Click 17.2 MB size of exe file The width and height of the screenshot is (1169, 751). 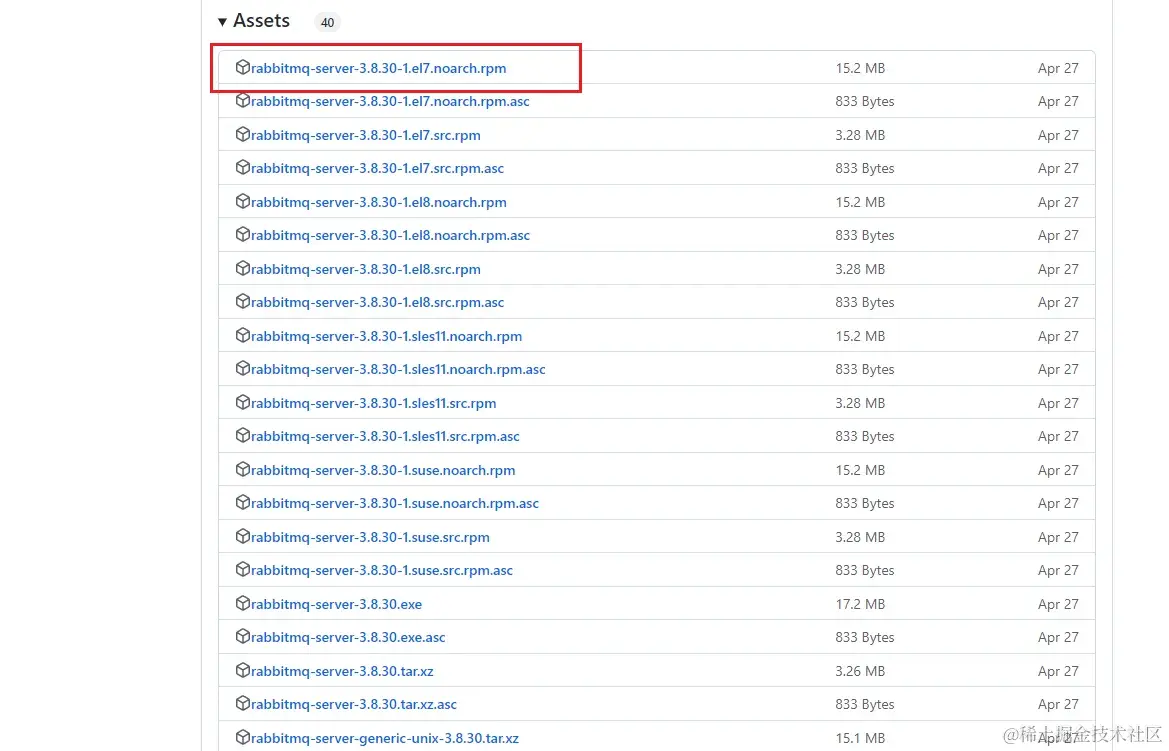(x=860, y=604)
